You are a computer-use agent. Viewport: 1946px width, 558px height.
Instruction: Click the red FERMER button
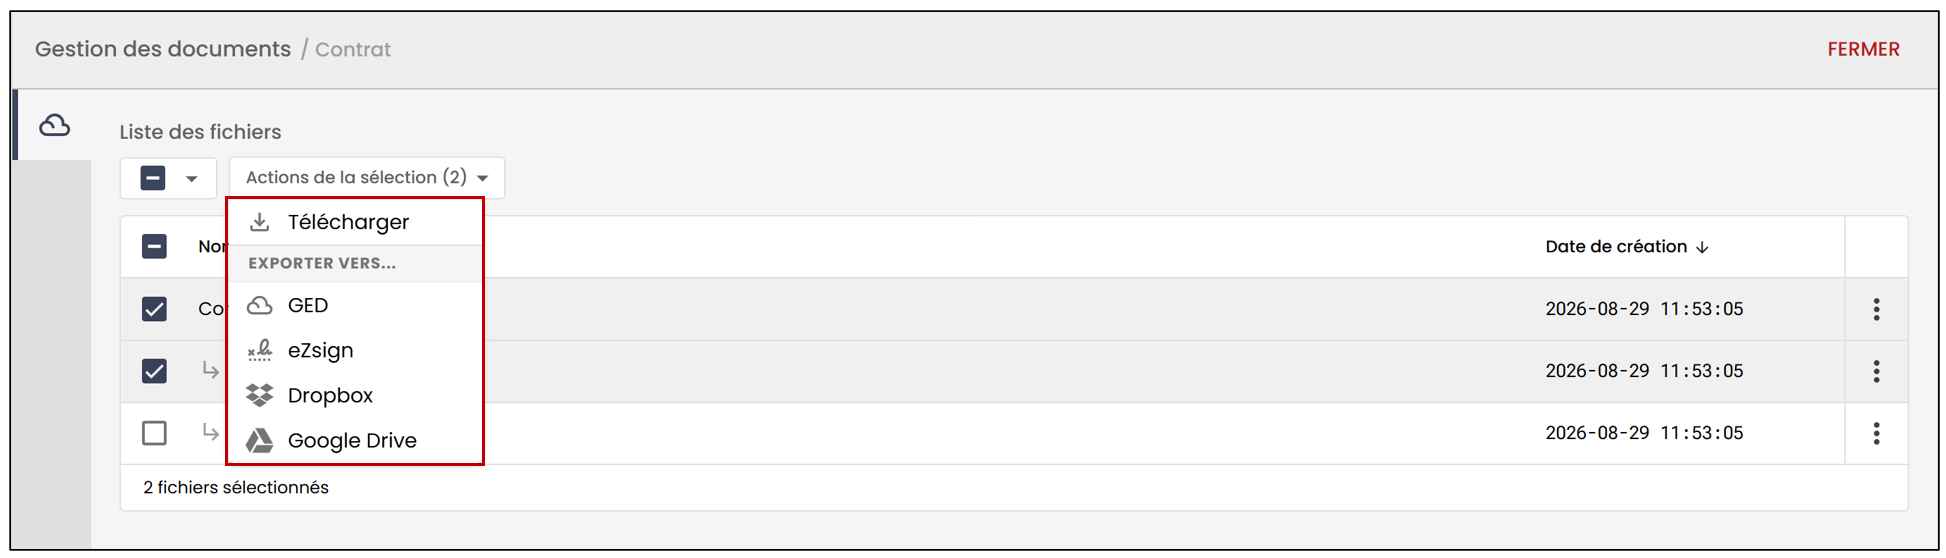click(1863, 49)
